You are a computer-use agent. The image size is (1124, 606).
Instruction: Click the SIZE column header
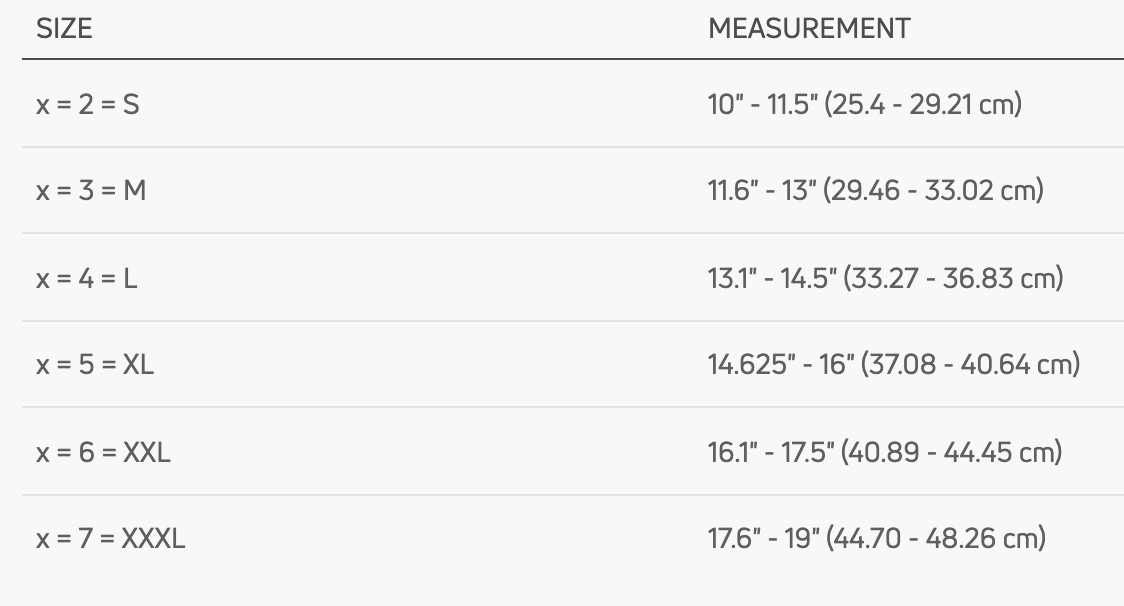coord(64,29)
